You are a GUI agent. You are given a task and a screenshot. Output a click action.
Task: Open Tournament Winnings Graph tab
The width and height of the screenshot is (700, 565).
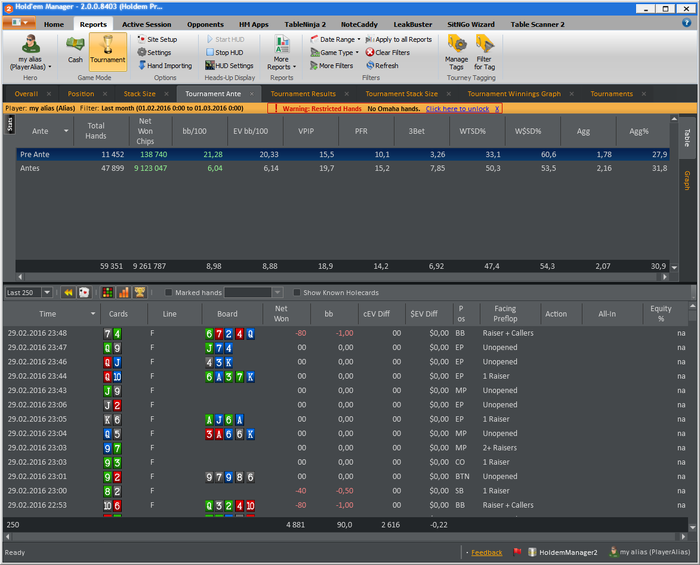click(x=514, y=94)
